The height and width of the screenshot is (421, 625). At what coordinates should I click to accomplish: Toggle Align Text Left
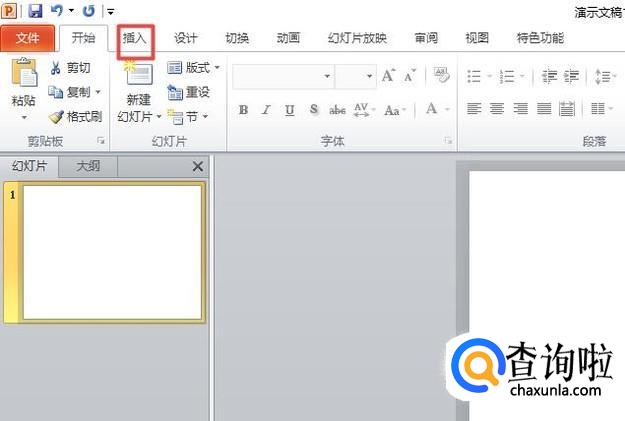(x=474, y=108)
